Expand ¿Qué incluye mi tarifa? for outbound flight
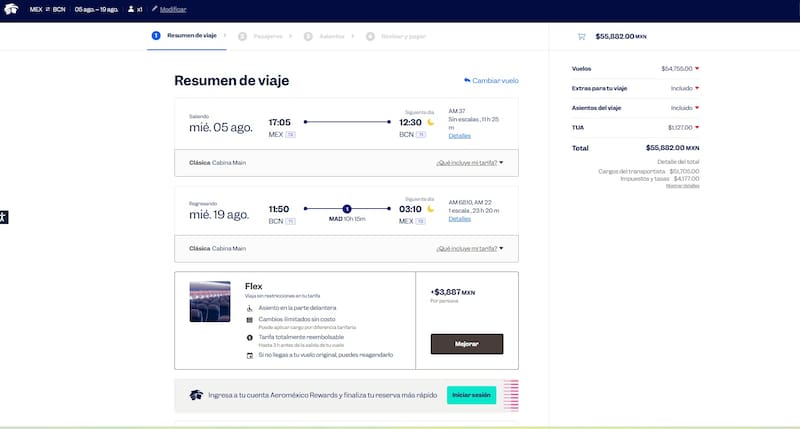This screenshot has height=429, width=800. point(469,163)
